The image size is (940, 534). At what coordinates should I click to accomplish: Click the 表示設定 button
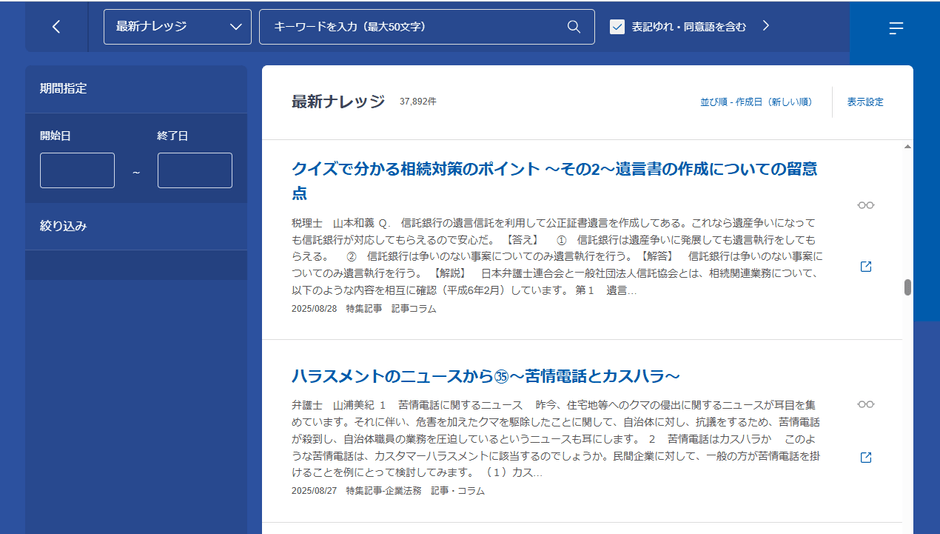pyautogui.click(x=865, y=102)
